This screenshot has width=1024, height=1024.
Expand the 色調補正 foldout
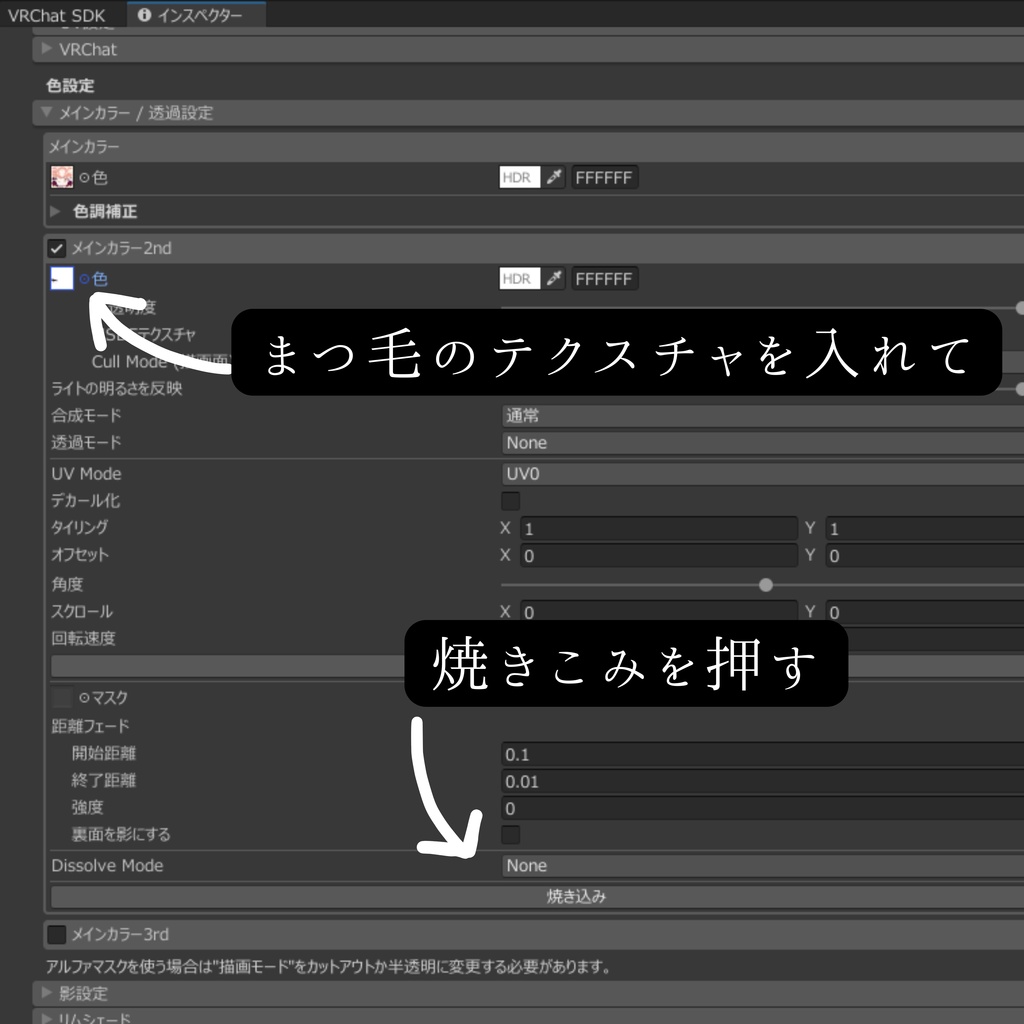[56, 211]
